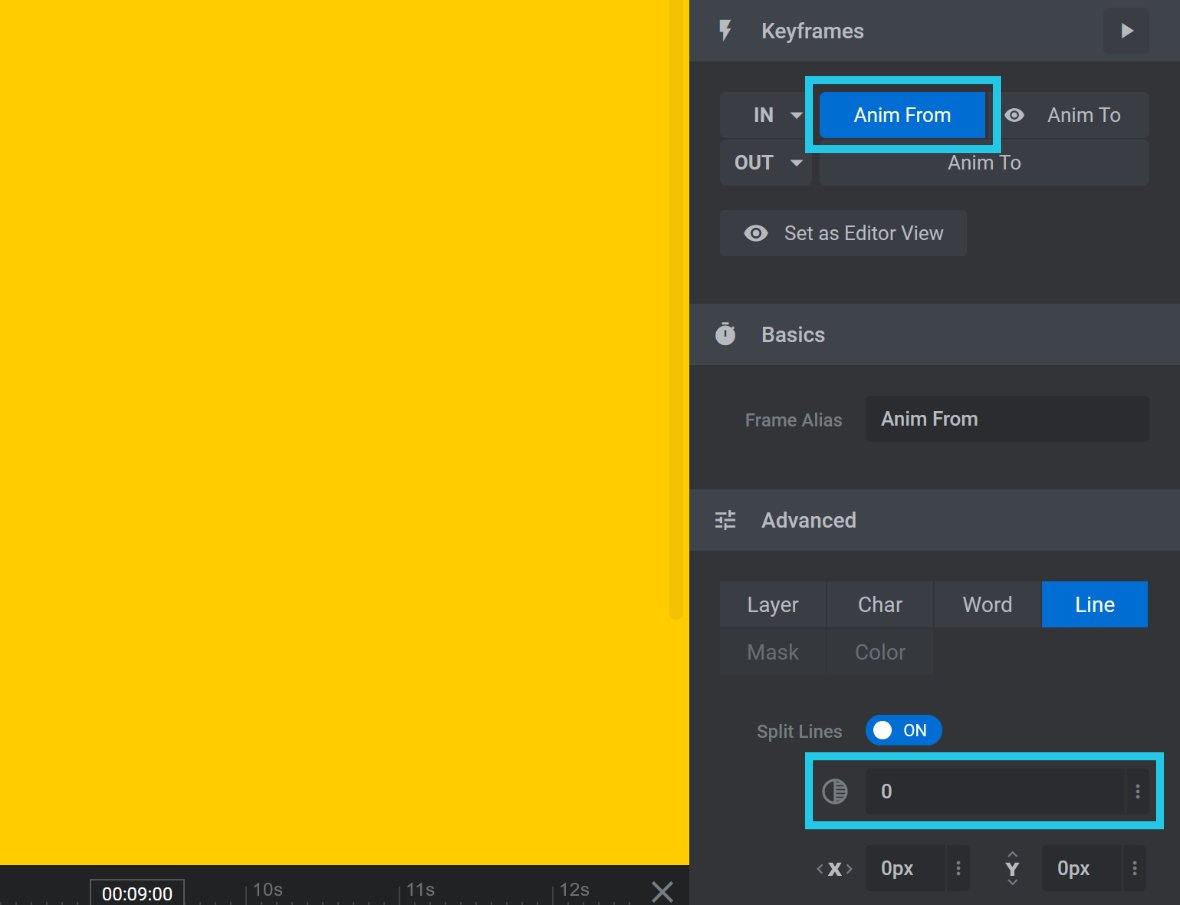
Task: Click the 12s timeline marker
Action: pos(573,890)
